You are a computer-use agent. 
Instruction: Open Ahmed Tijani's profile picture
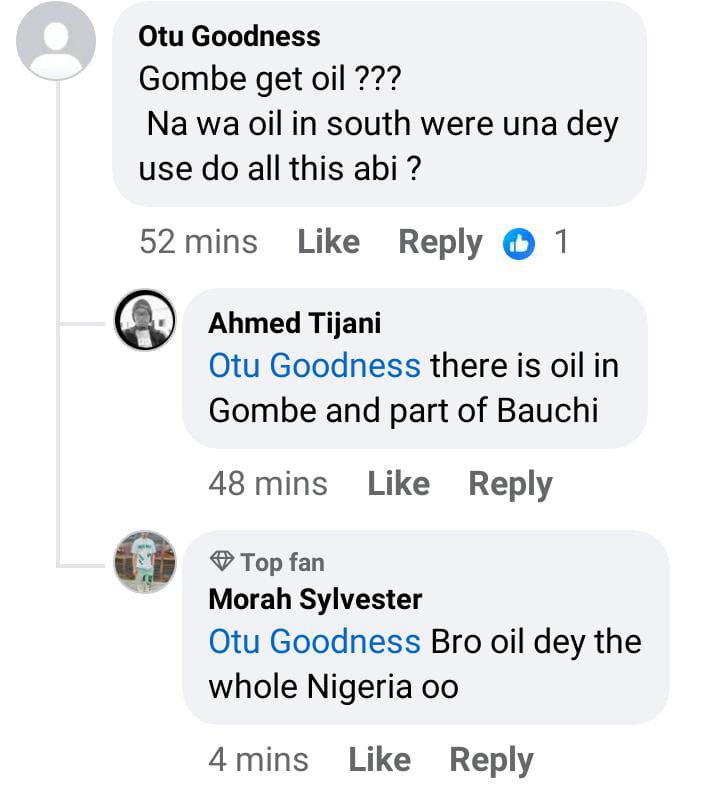click(x=146, y=321)
